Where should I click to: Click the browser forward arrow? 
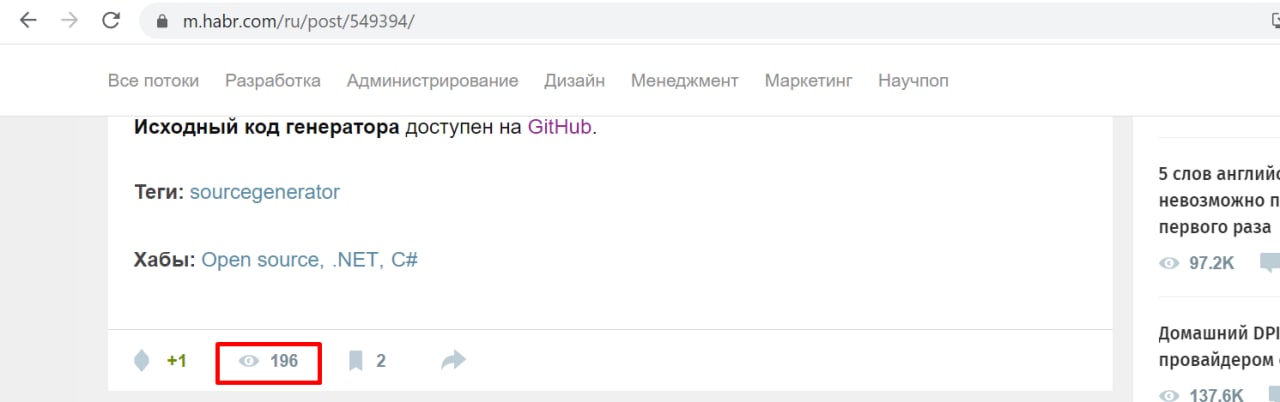coord(69,21)
